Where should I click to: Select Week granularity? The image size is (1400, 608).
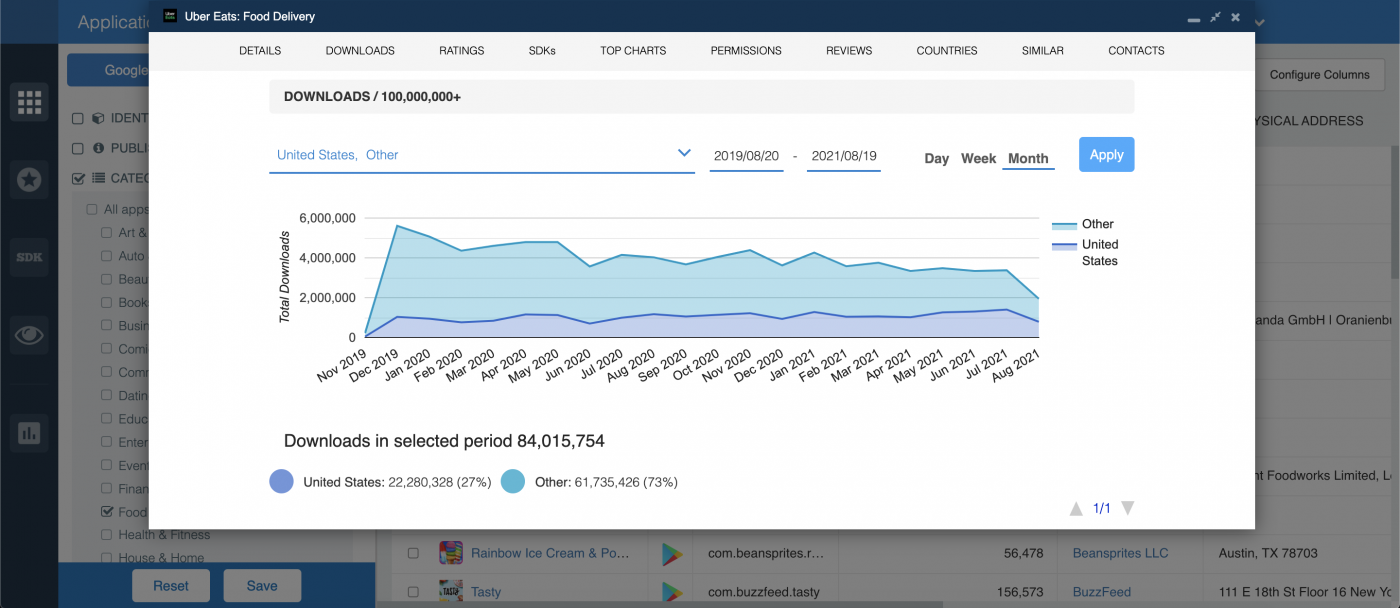click(979, 158)
